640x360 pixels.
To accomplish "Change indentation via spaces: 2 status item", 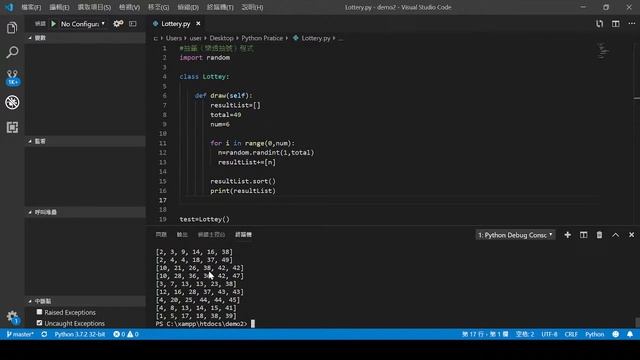I will [524, 334].
